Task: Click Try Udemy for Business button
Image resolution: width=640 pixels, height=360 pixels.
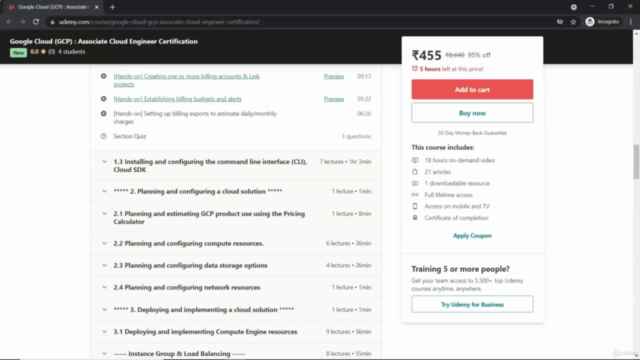Action: pos(472,304)
